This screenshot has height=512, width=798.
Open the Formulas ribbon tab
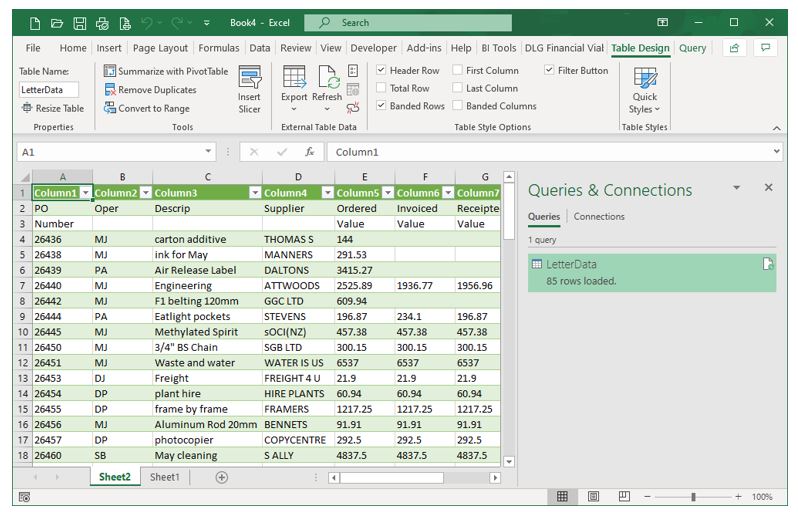[x=219, y=48]
